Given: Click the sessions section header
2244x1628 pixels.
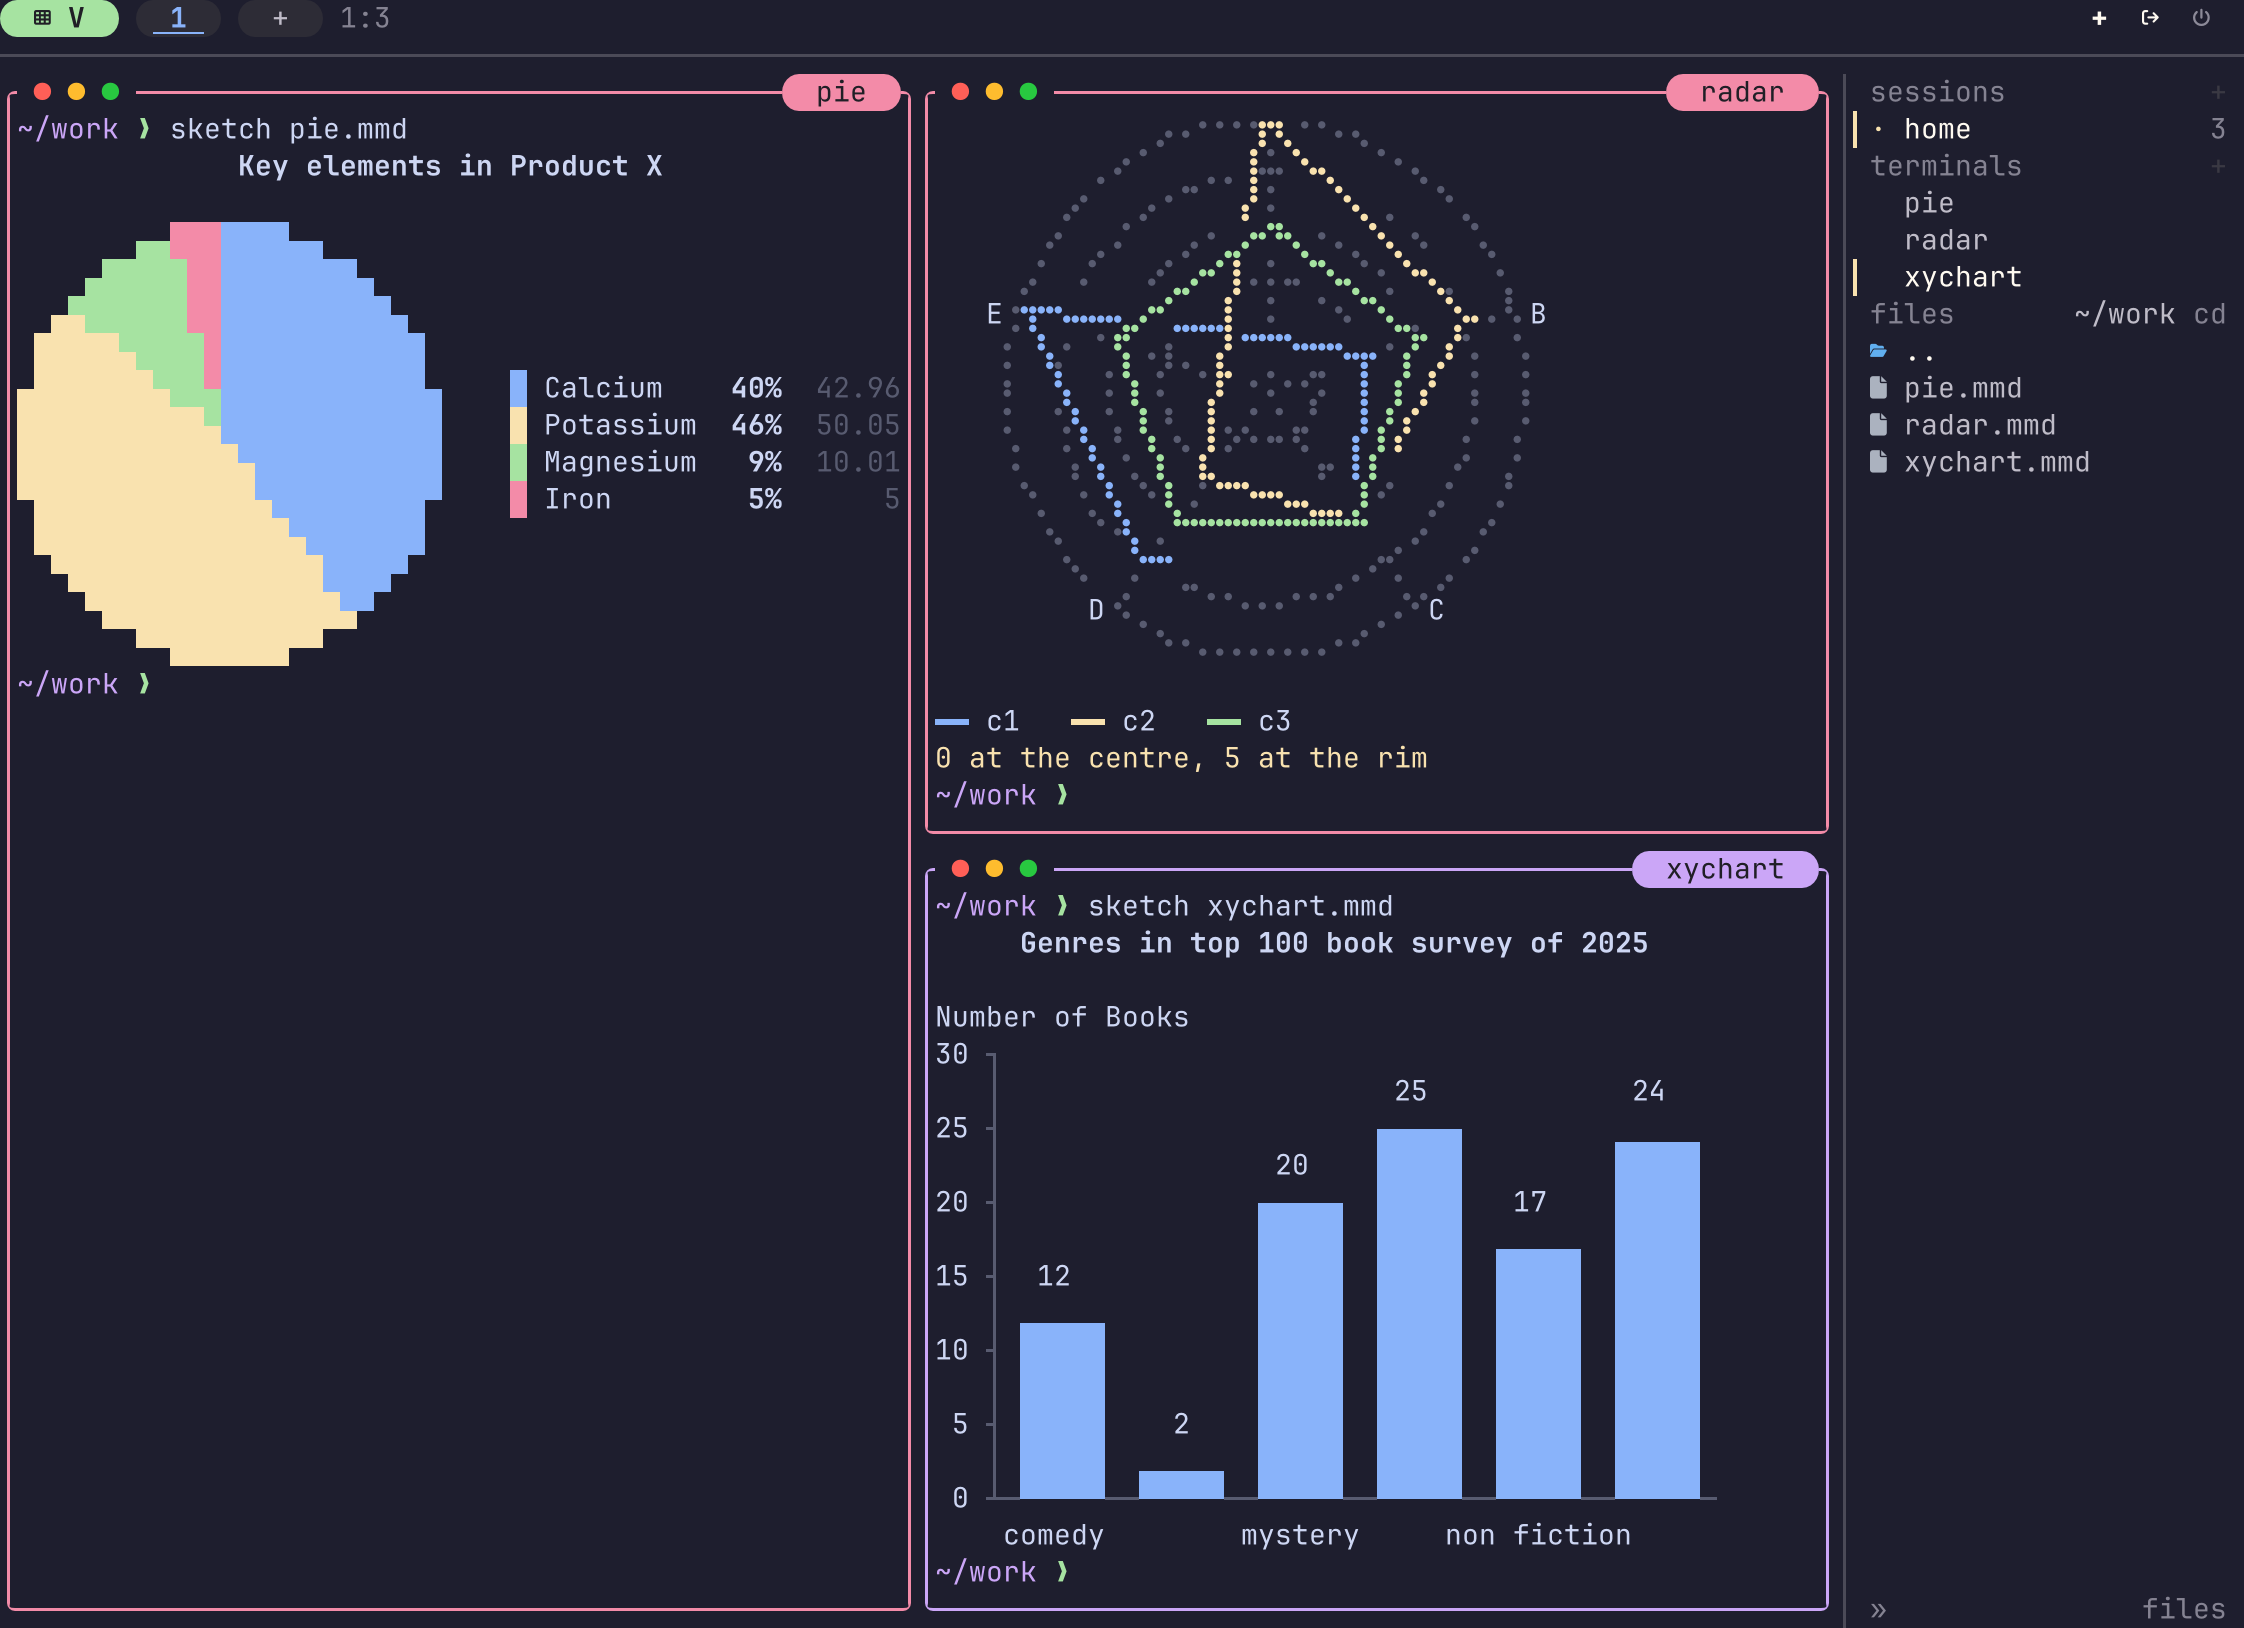Looking at the screenshot, I should 1937,92.
